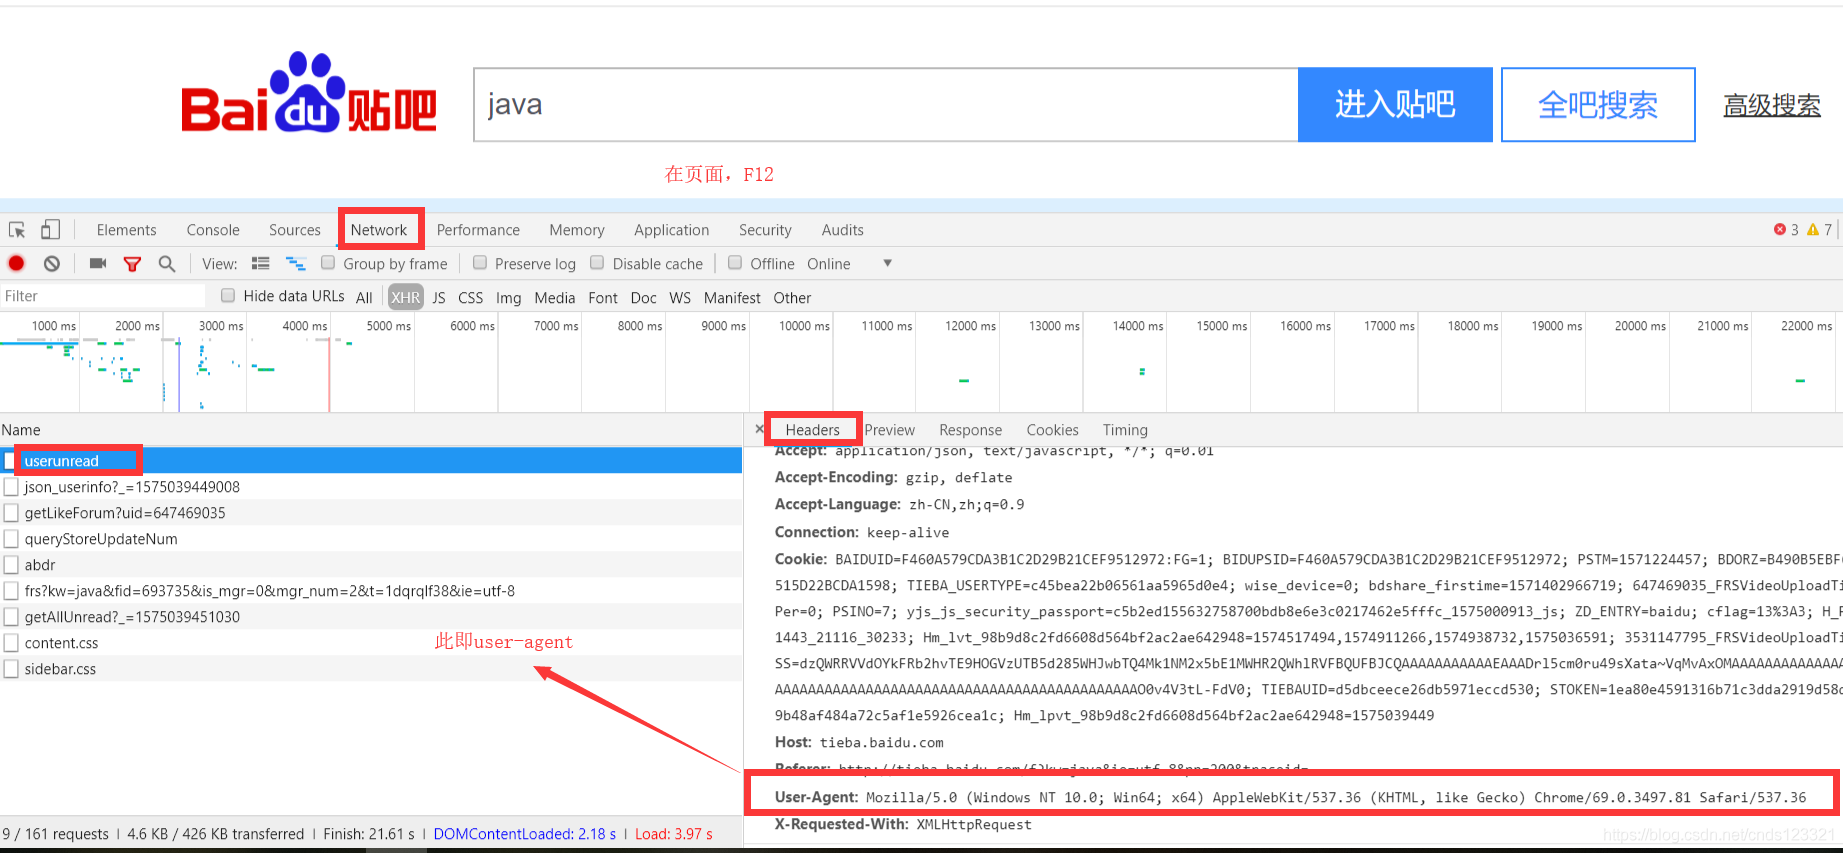Select the Network tab

coord(379,230)
